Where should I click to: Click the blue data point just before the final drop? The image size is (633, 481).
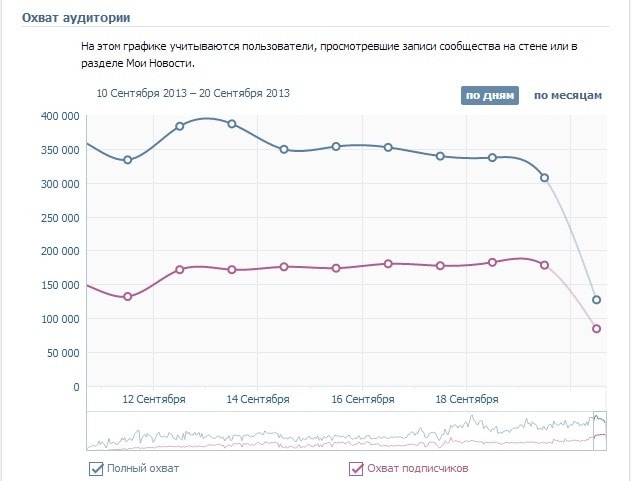[545, 178]
